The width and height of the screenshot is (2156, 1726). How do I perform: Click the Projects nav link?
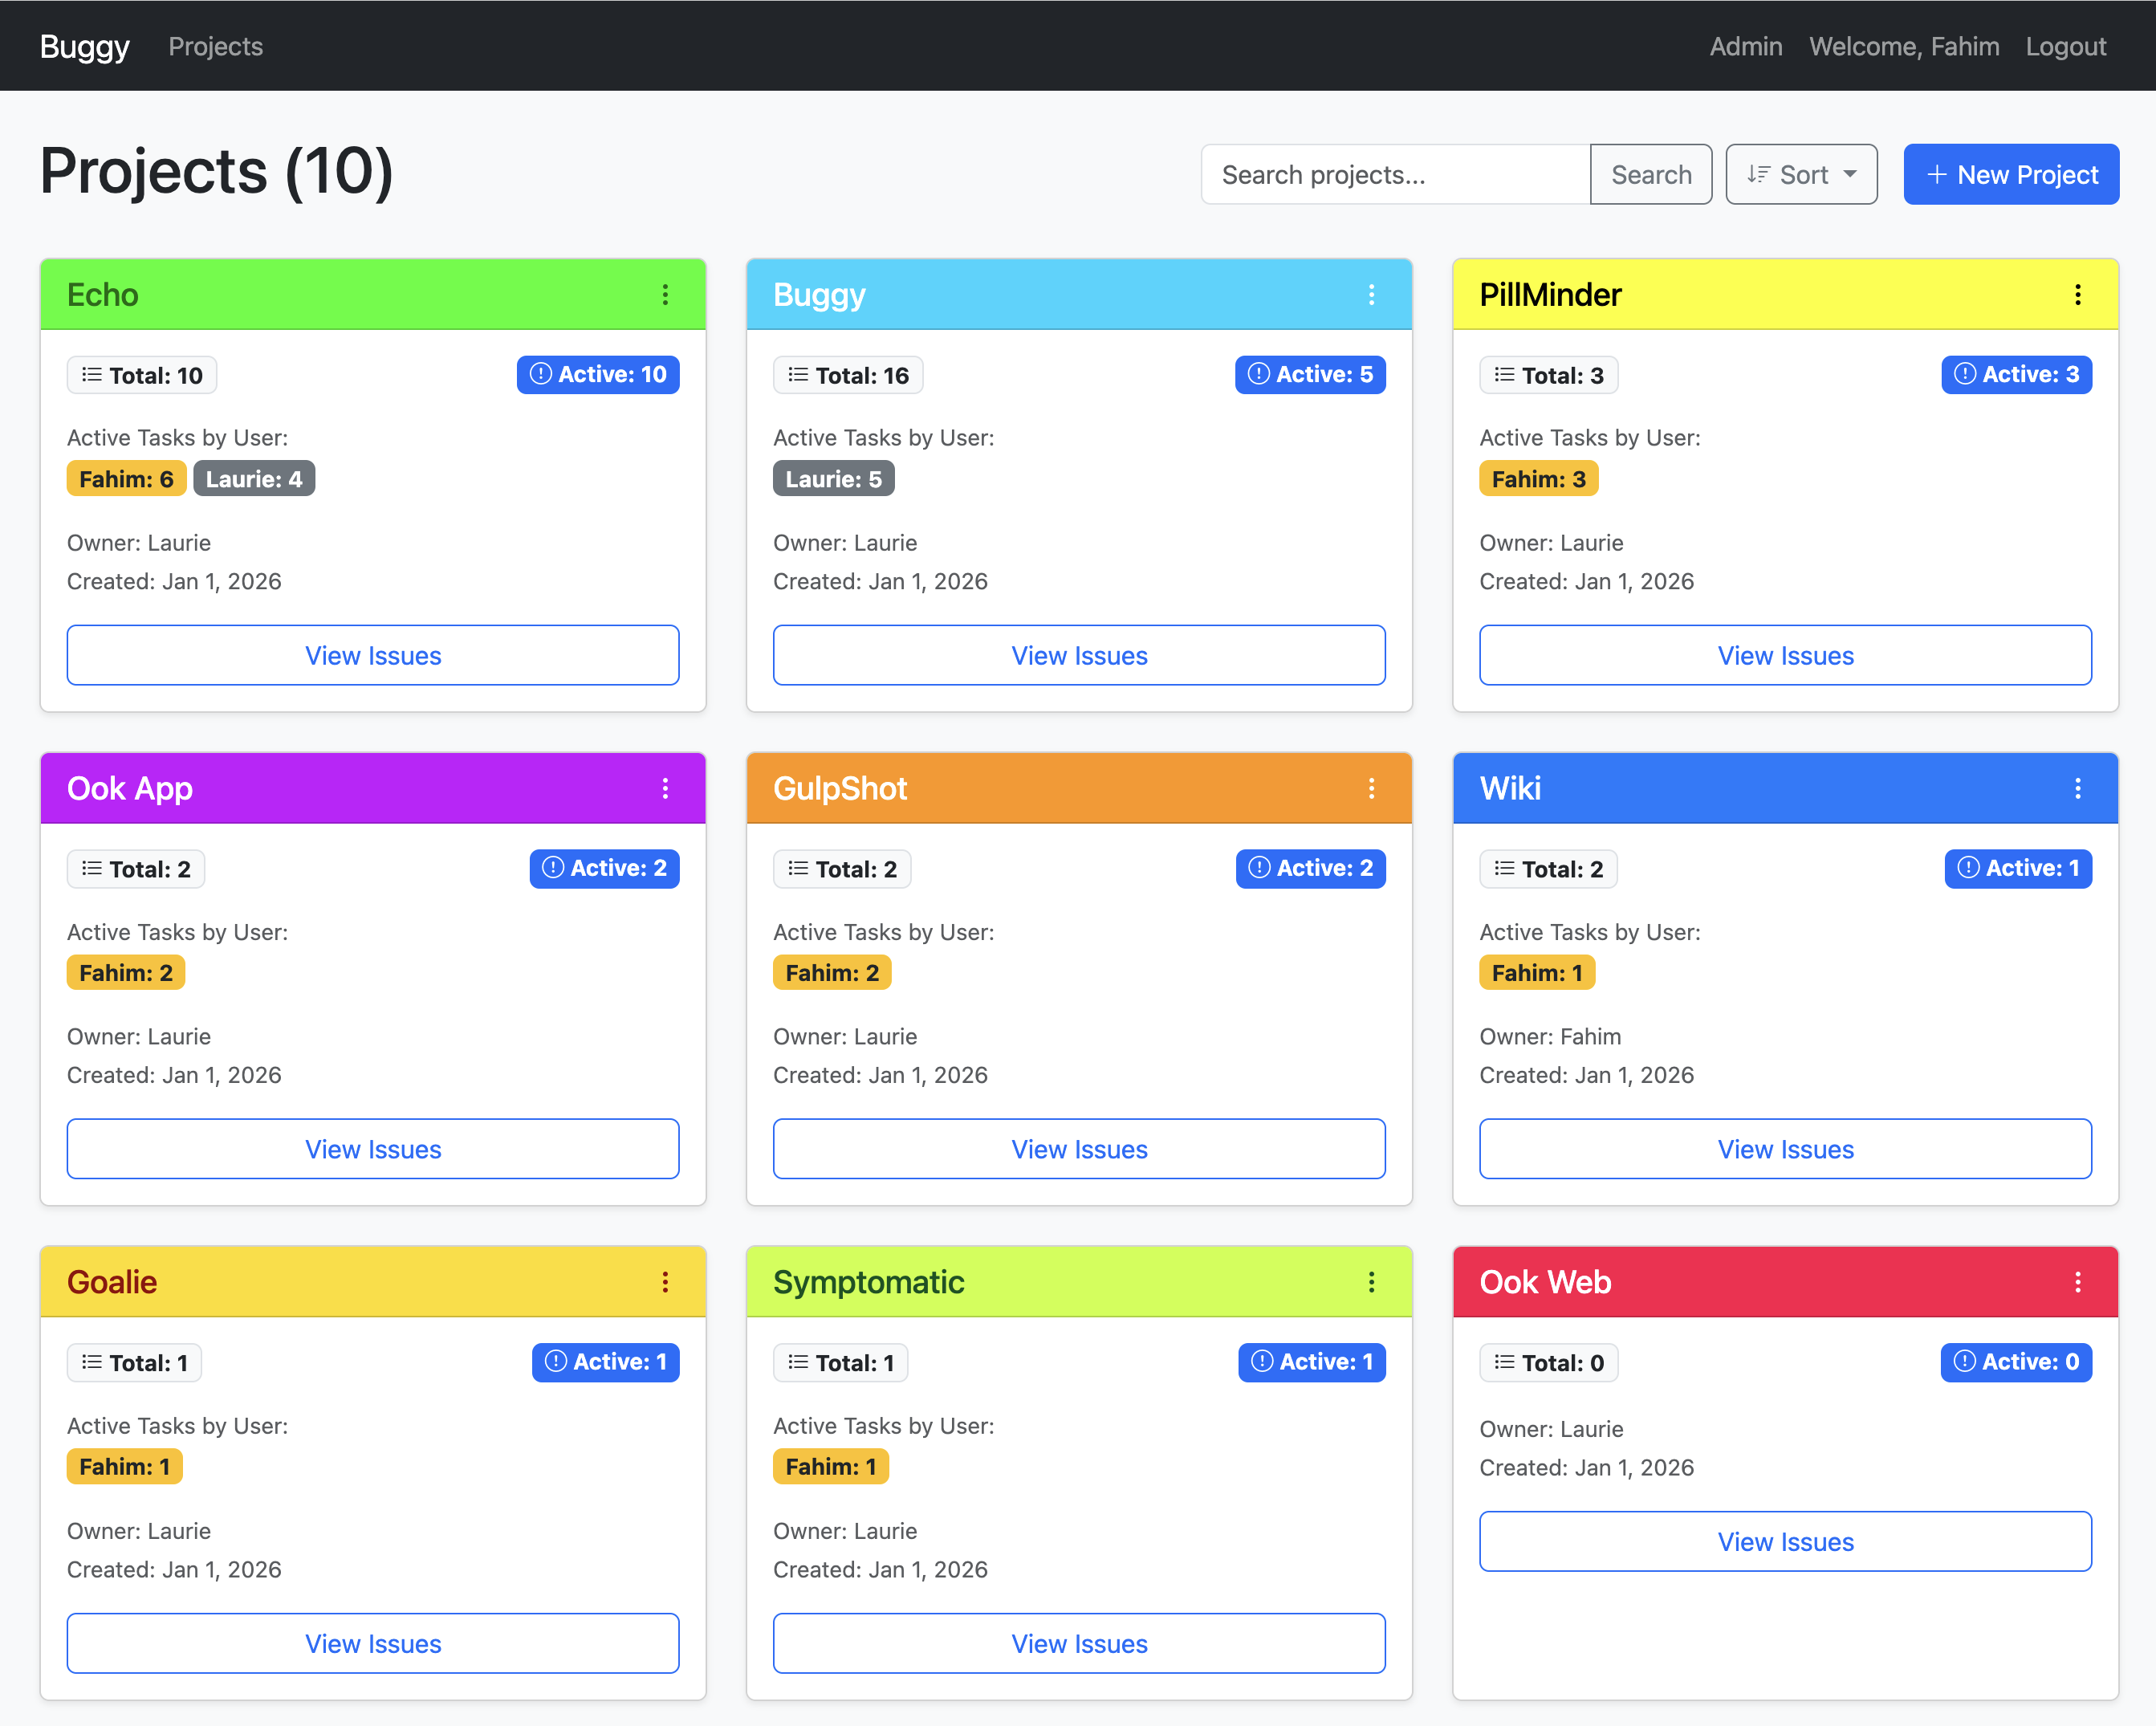(215, 46)
